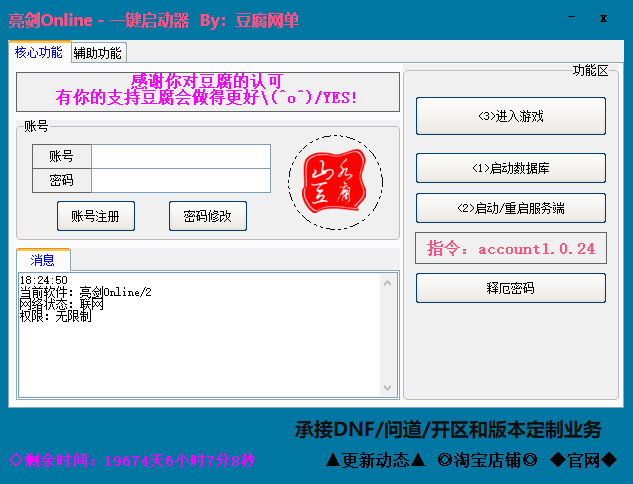633x484 pixels.
Task: Click the <1>启动数据库 button
Action: coord(511,168)
